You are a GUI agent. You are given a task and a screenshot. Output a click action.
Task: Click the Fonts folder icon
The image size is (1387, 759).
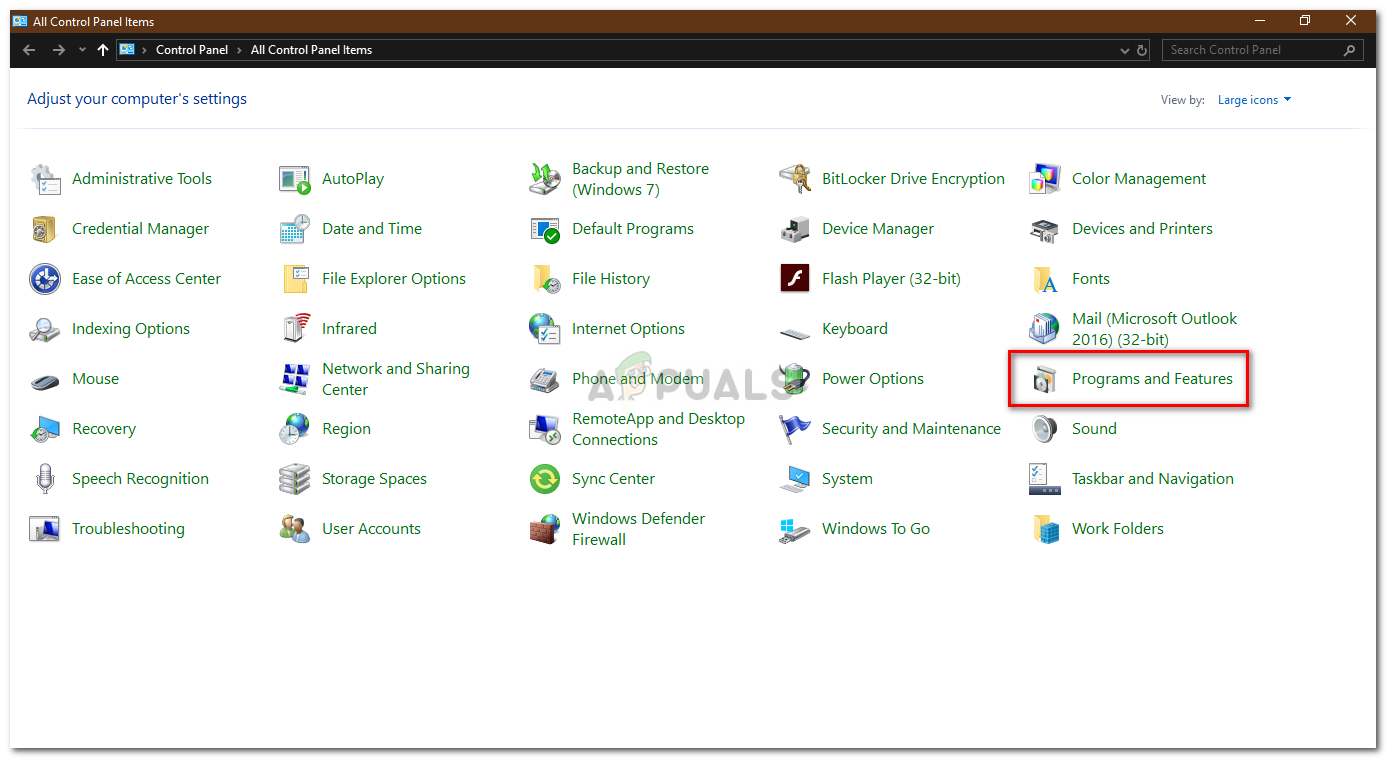[1045, 279]
